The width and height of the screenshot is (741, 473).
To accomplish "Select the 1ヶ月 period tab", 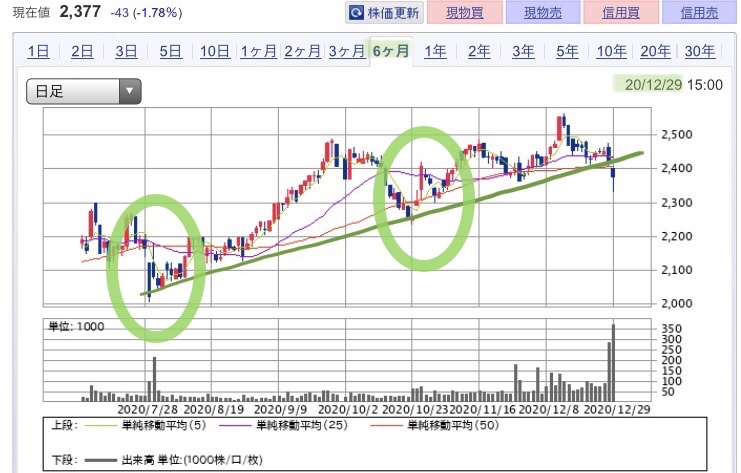I will coord(258,51).
